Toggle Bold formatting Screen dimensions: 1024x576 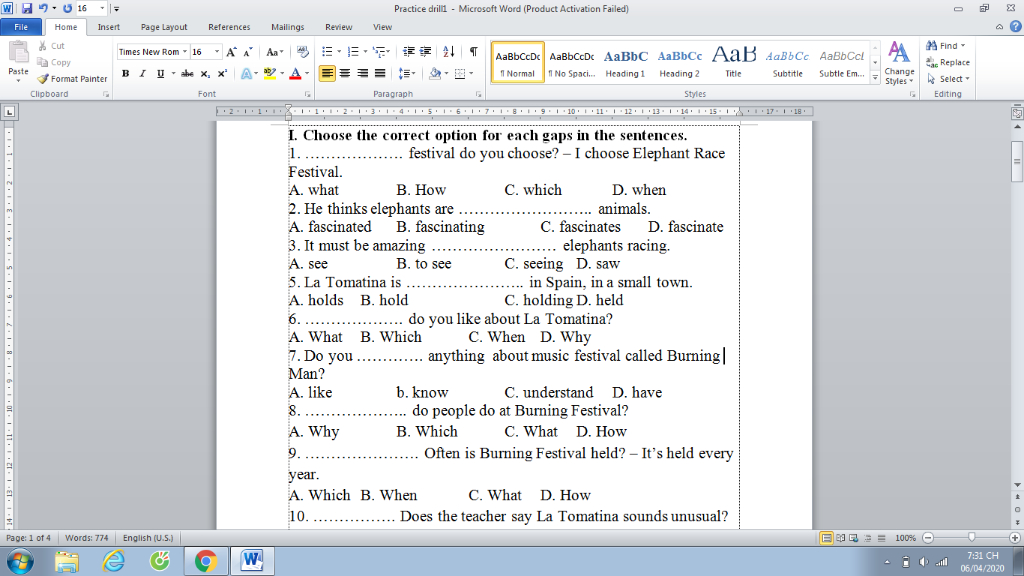coord(125,74)
